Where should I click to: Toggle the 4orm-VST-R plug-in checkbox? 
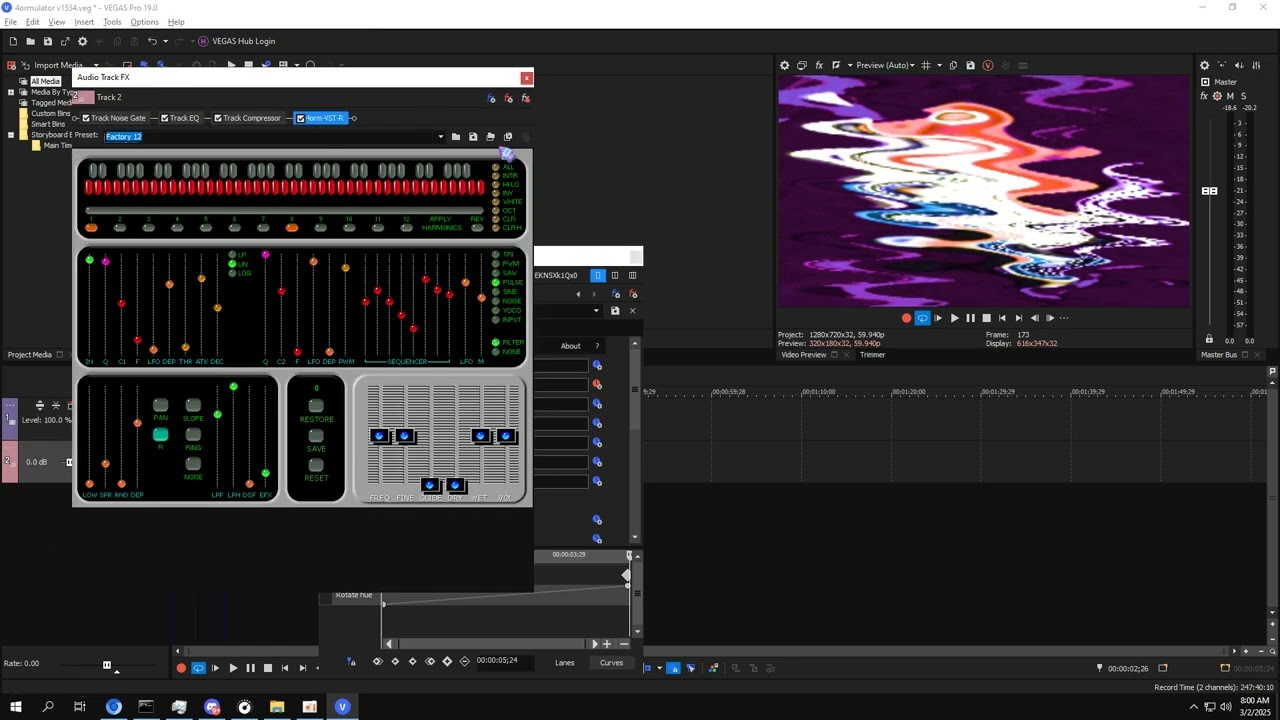300,118
